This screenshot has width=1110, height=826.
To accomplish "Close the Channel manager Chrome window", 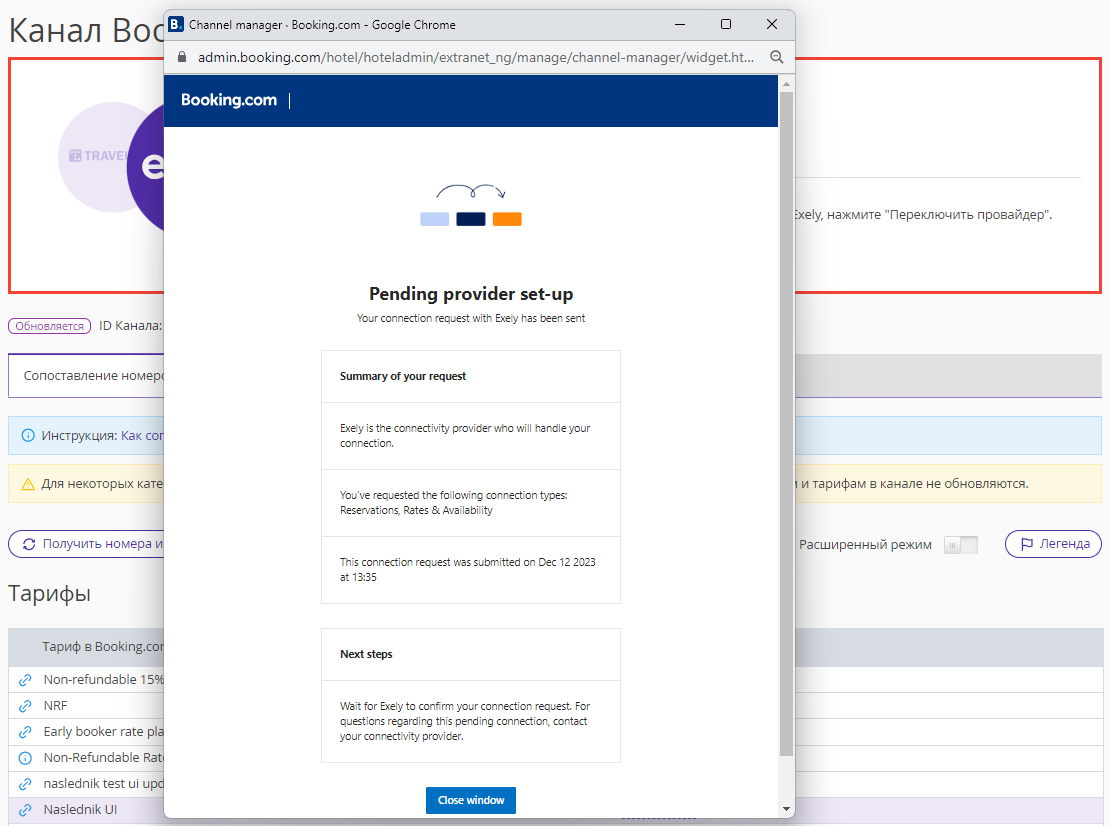I will 772,24.
